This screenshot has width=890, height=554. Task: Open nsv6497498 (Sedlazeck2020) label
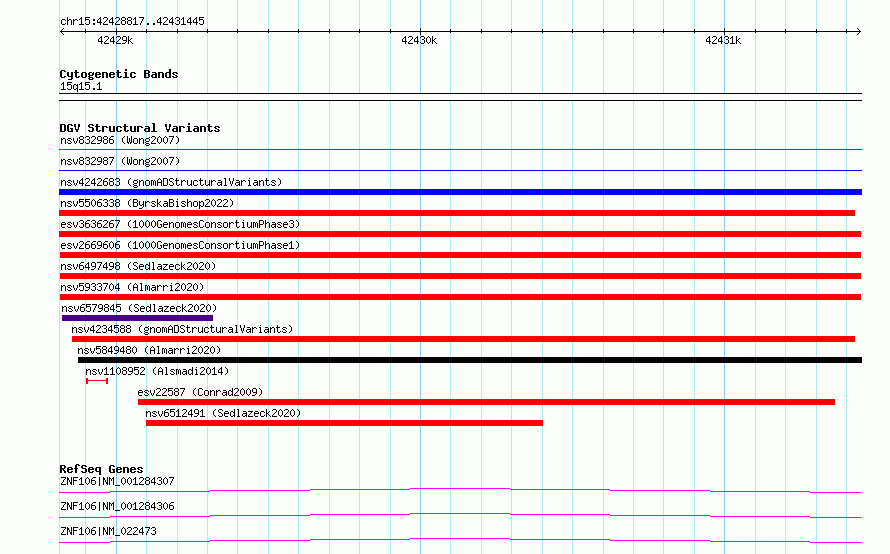click(x=138, y=266)
